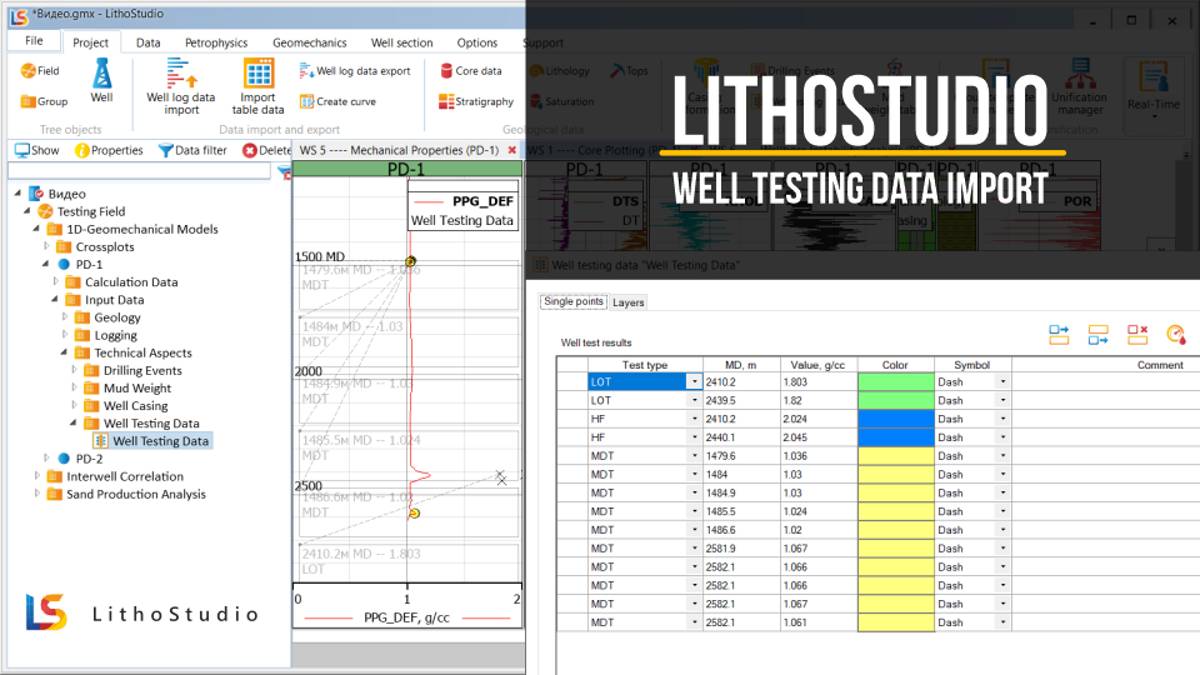Expand the Mud Weight folder
Screen dimensions: 1200x675
pyautogui.click(x=74, y=388)
